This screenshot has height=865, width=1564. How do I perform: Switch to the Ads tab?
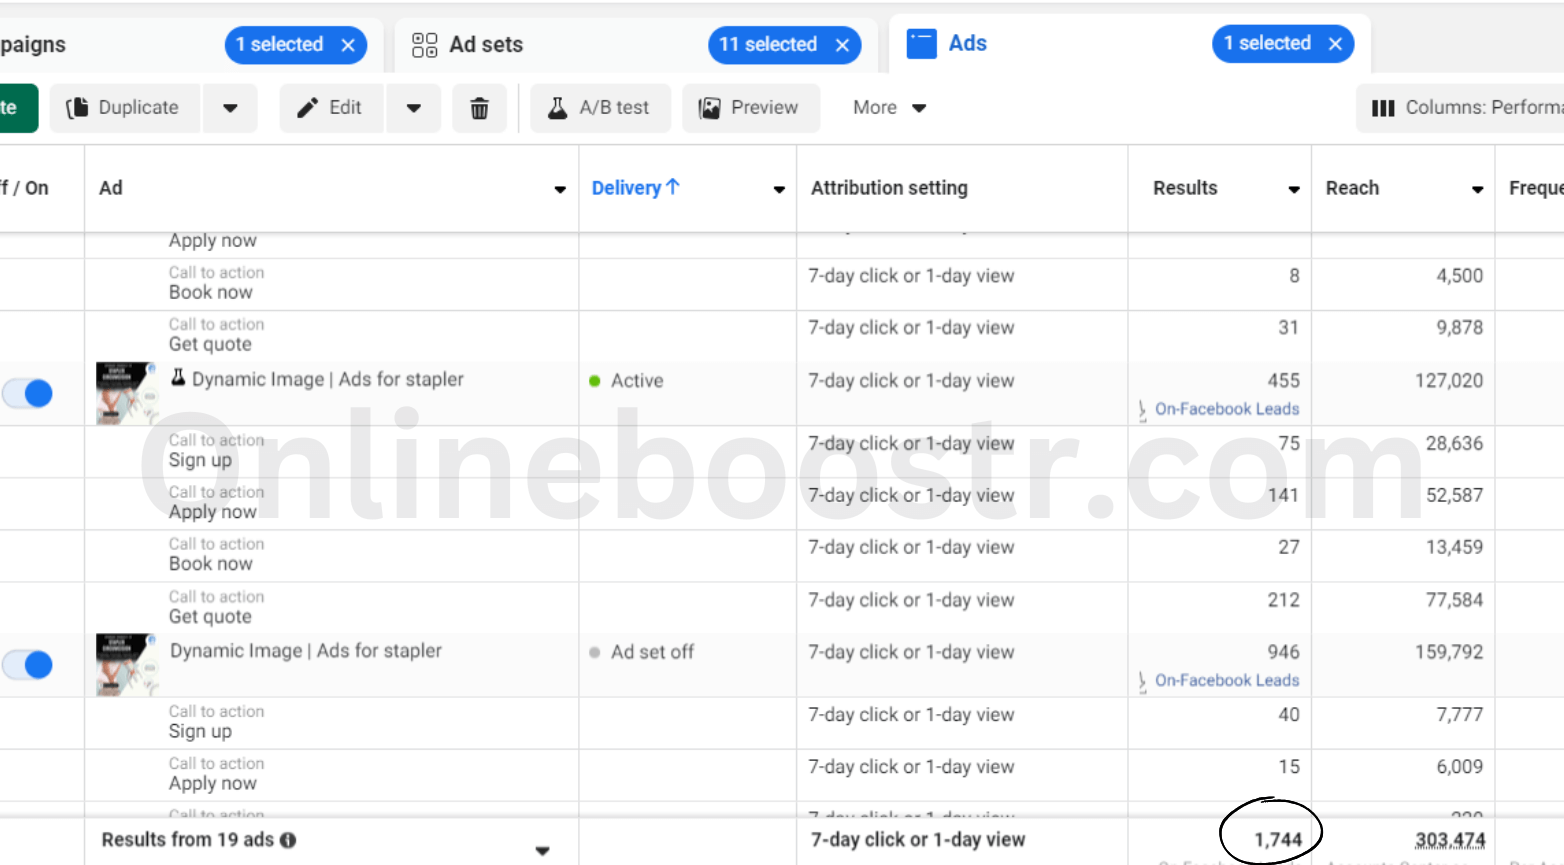pos(966,44)
